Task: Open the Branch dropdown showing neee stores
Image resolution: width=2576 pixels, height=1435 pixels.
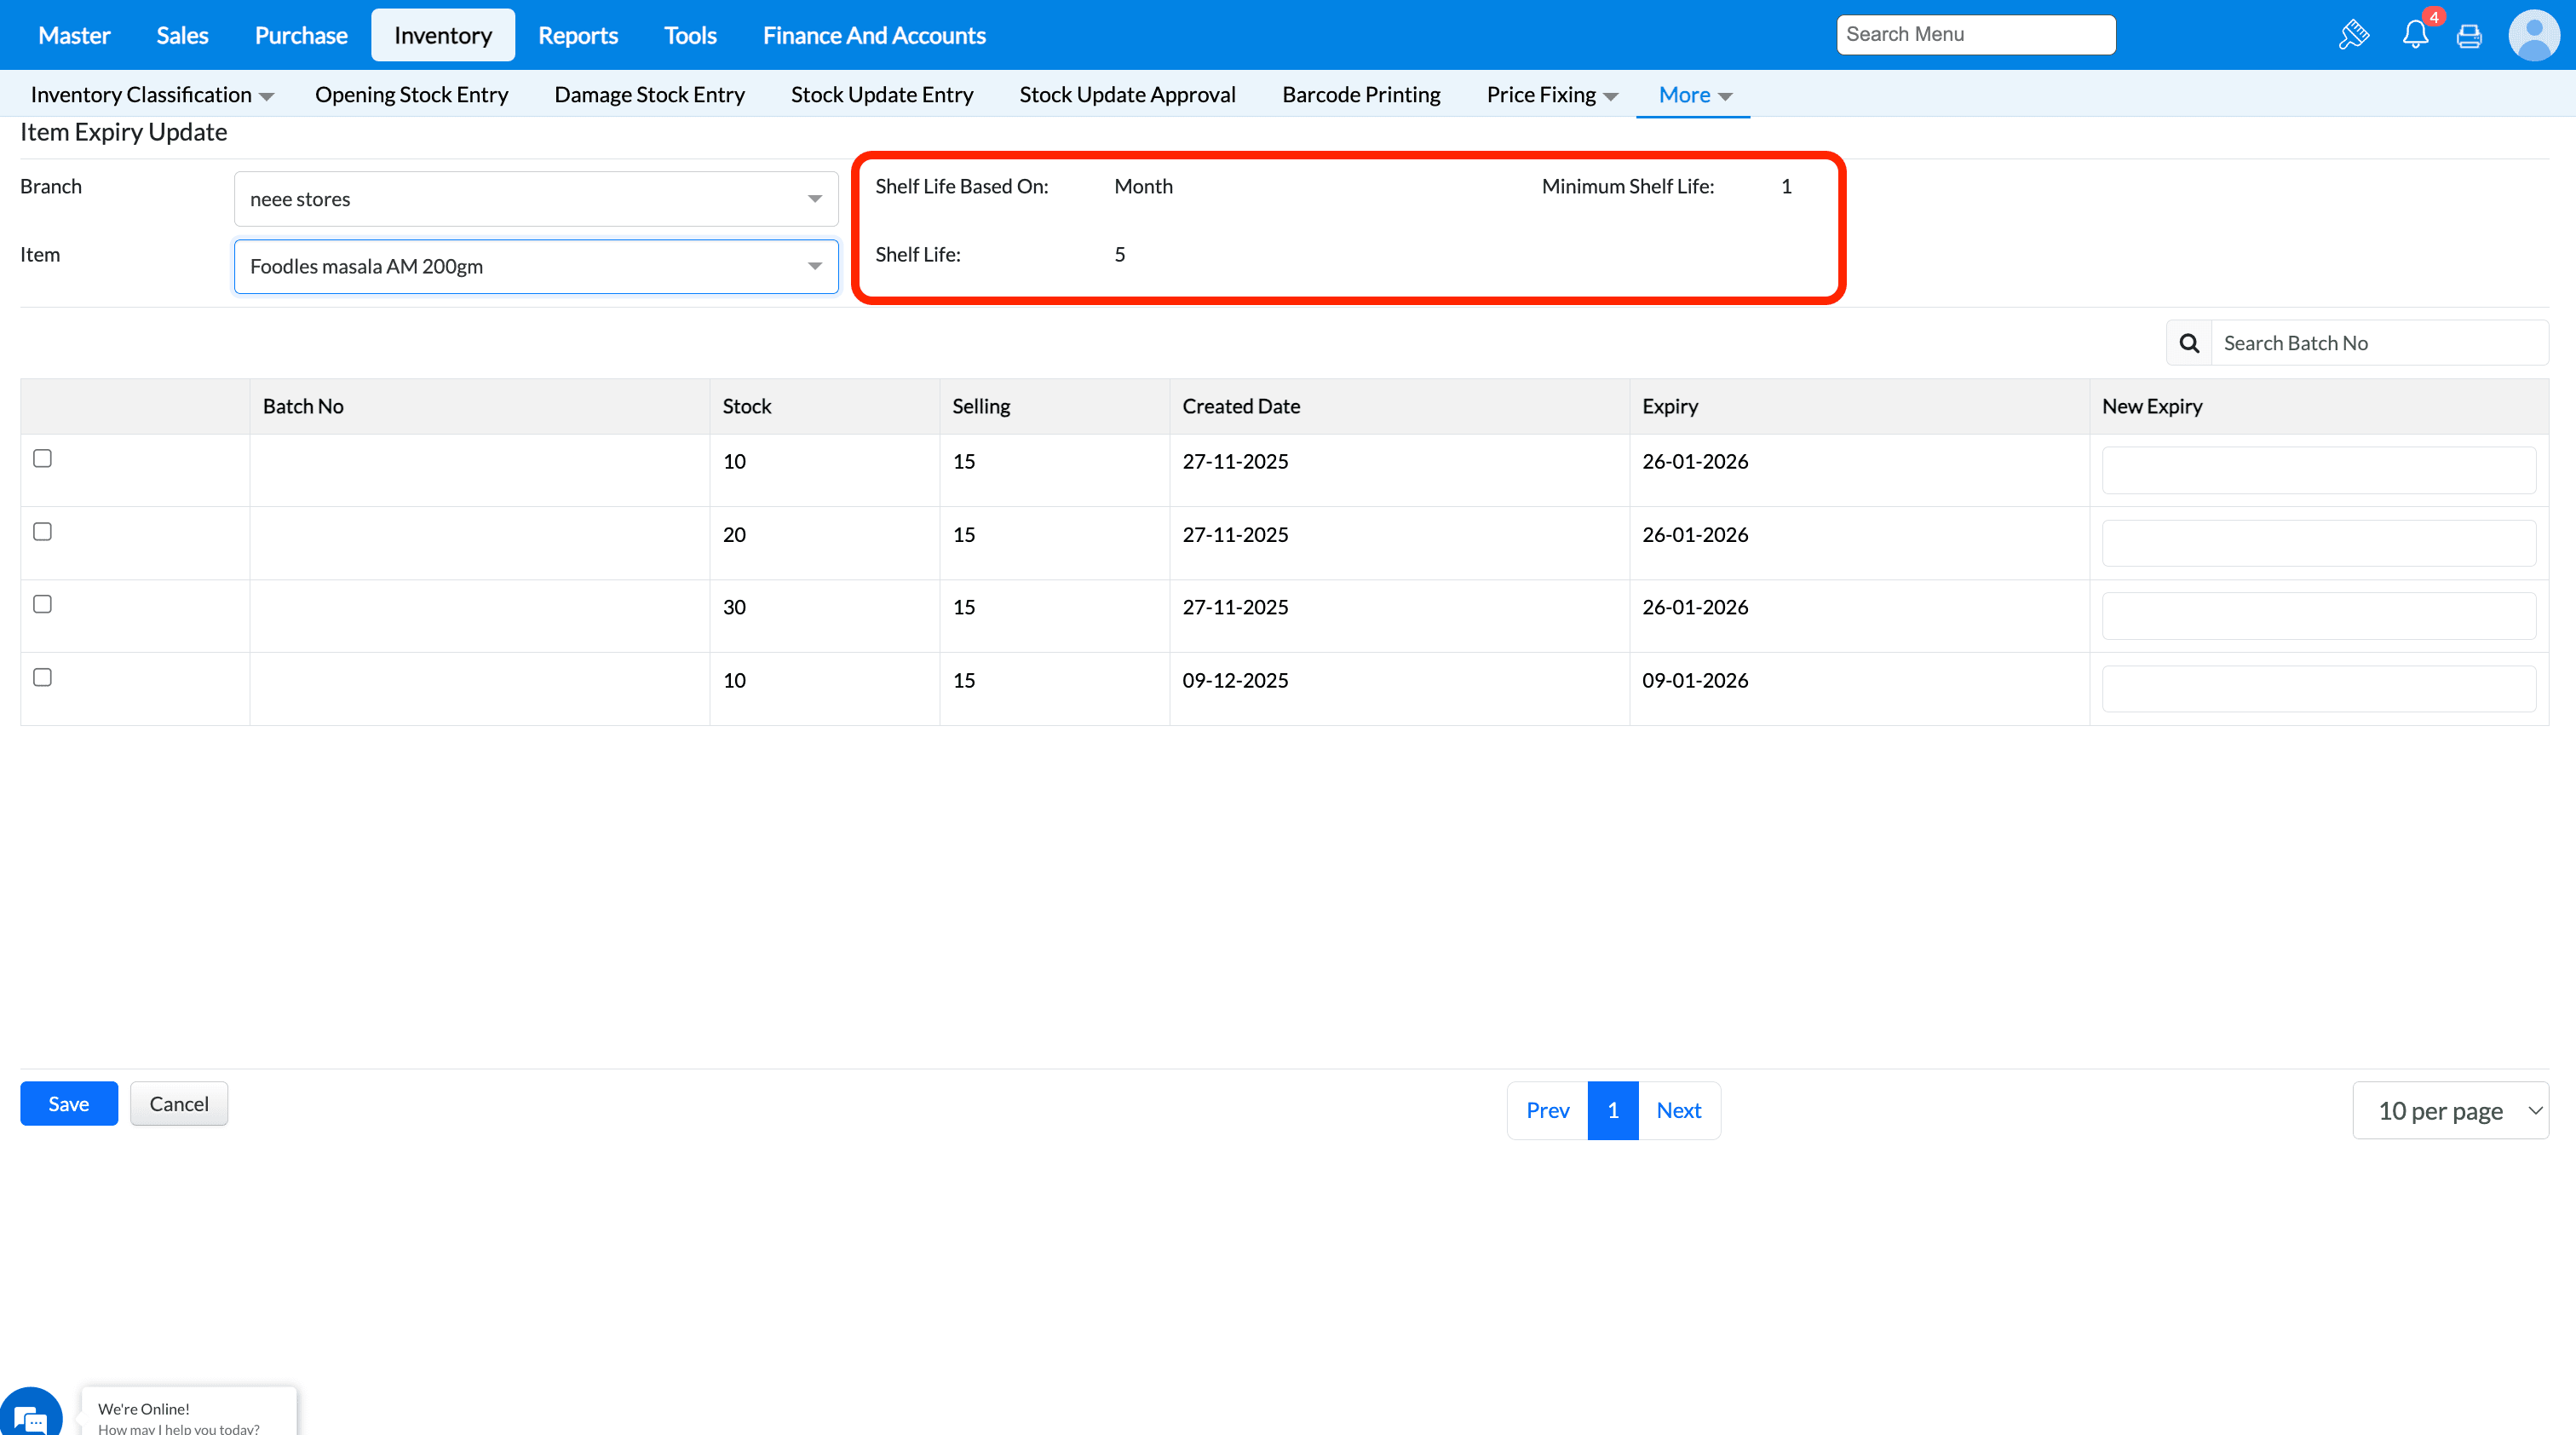Action: [x=535, y=199]
